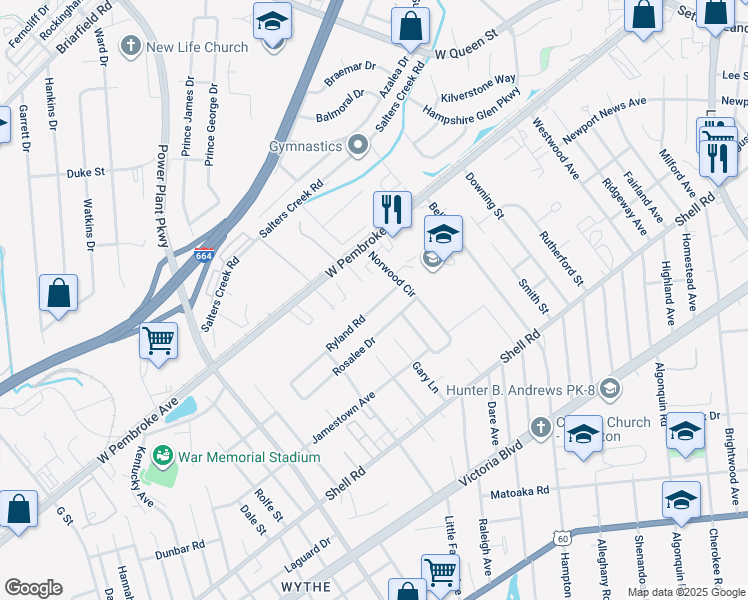Click the grocery cart marker above Wythe
748x600 pixels.
[x=441, y=572]
